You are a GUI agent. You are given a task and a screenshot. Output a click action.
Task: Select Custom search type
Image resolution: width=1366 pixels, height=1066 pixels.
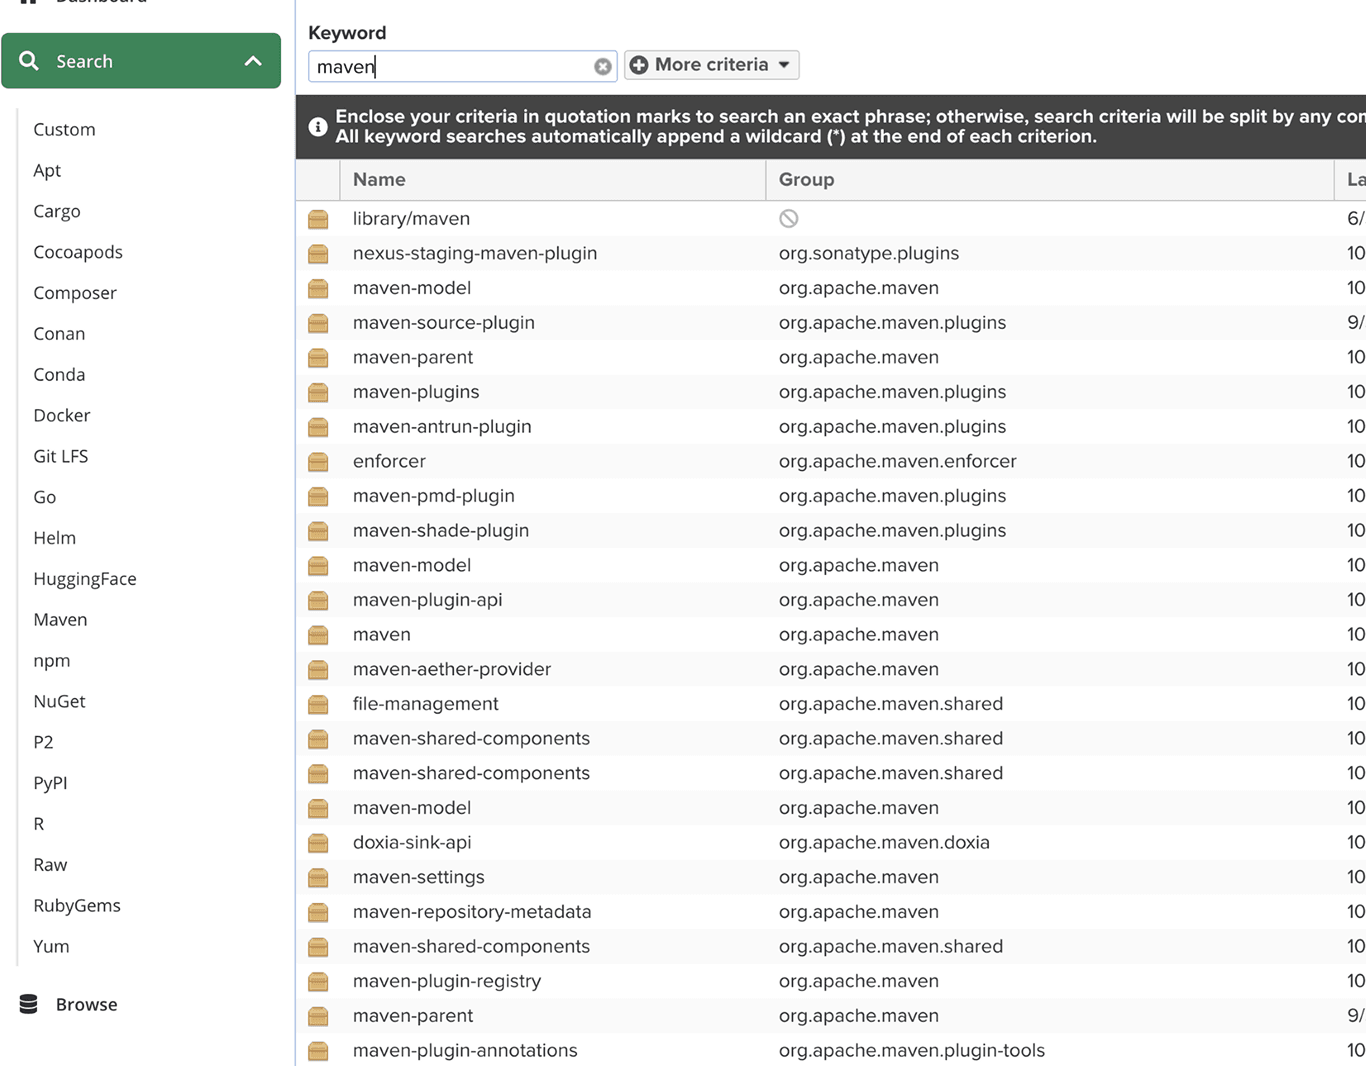(x=64, y=129)
